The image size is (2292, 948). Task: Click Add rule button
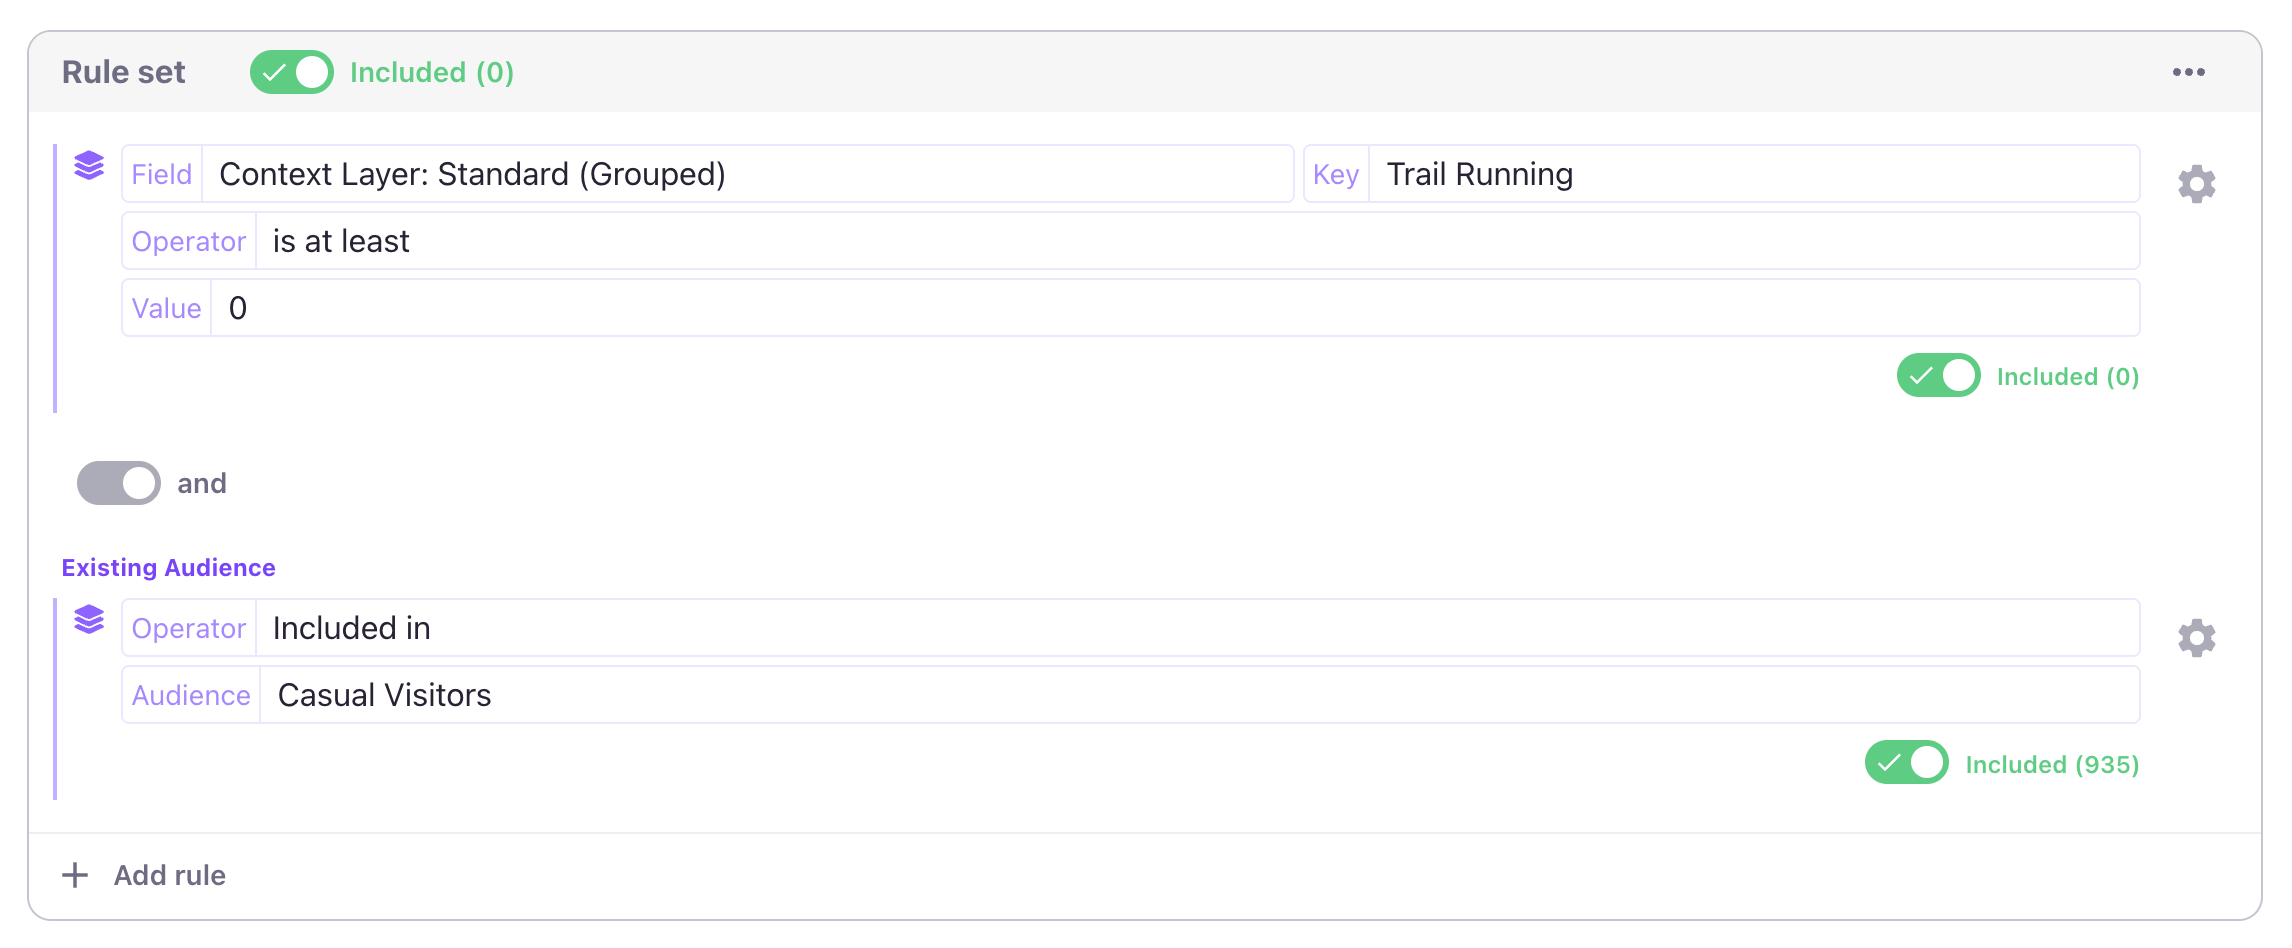pos(144,875)
